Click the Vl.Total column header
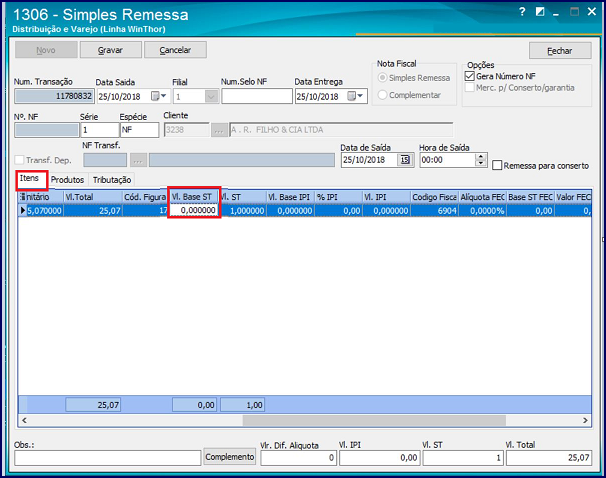The image size is (606, 478). pyautogui.click(x=93, y=197)
